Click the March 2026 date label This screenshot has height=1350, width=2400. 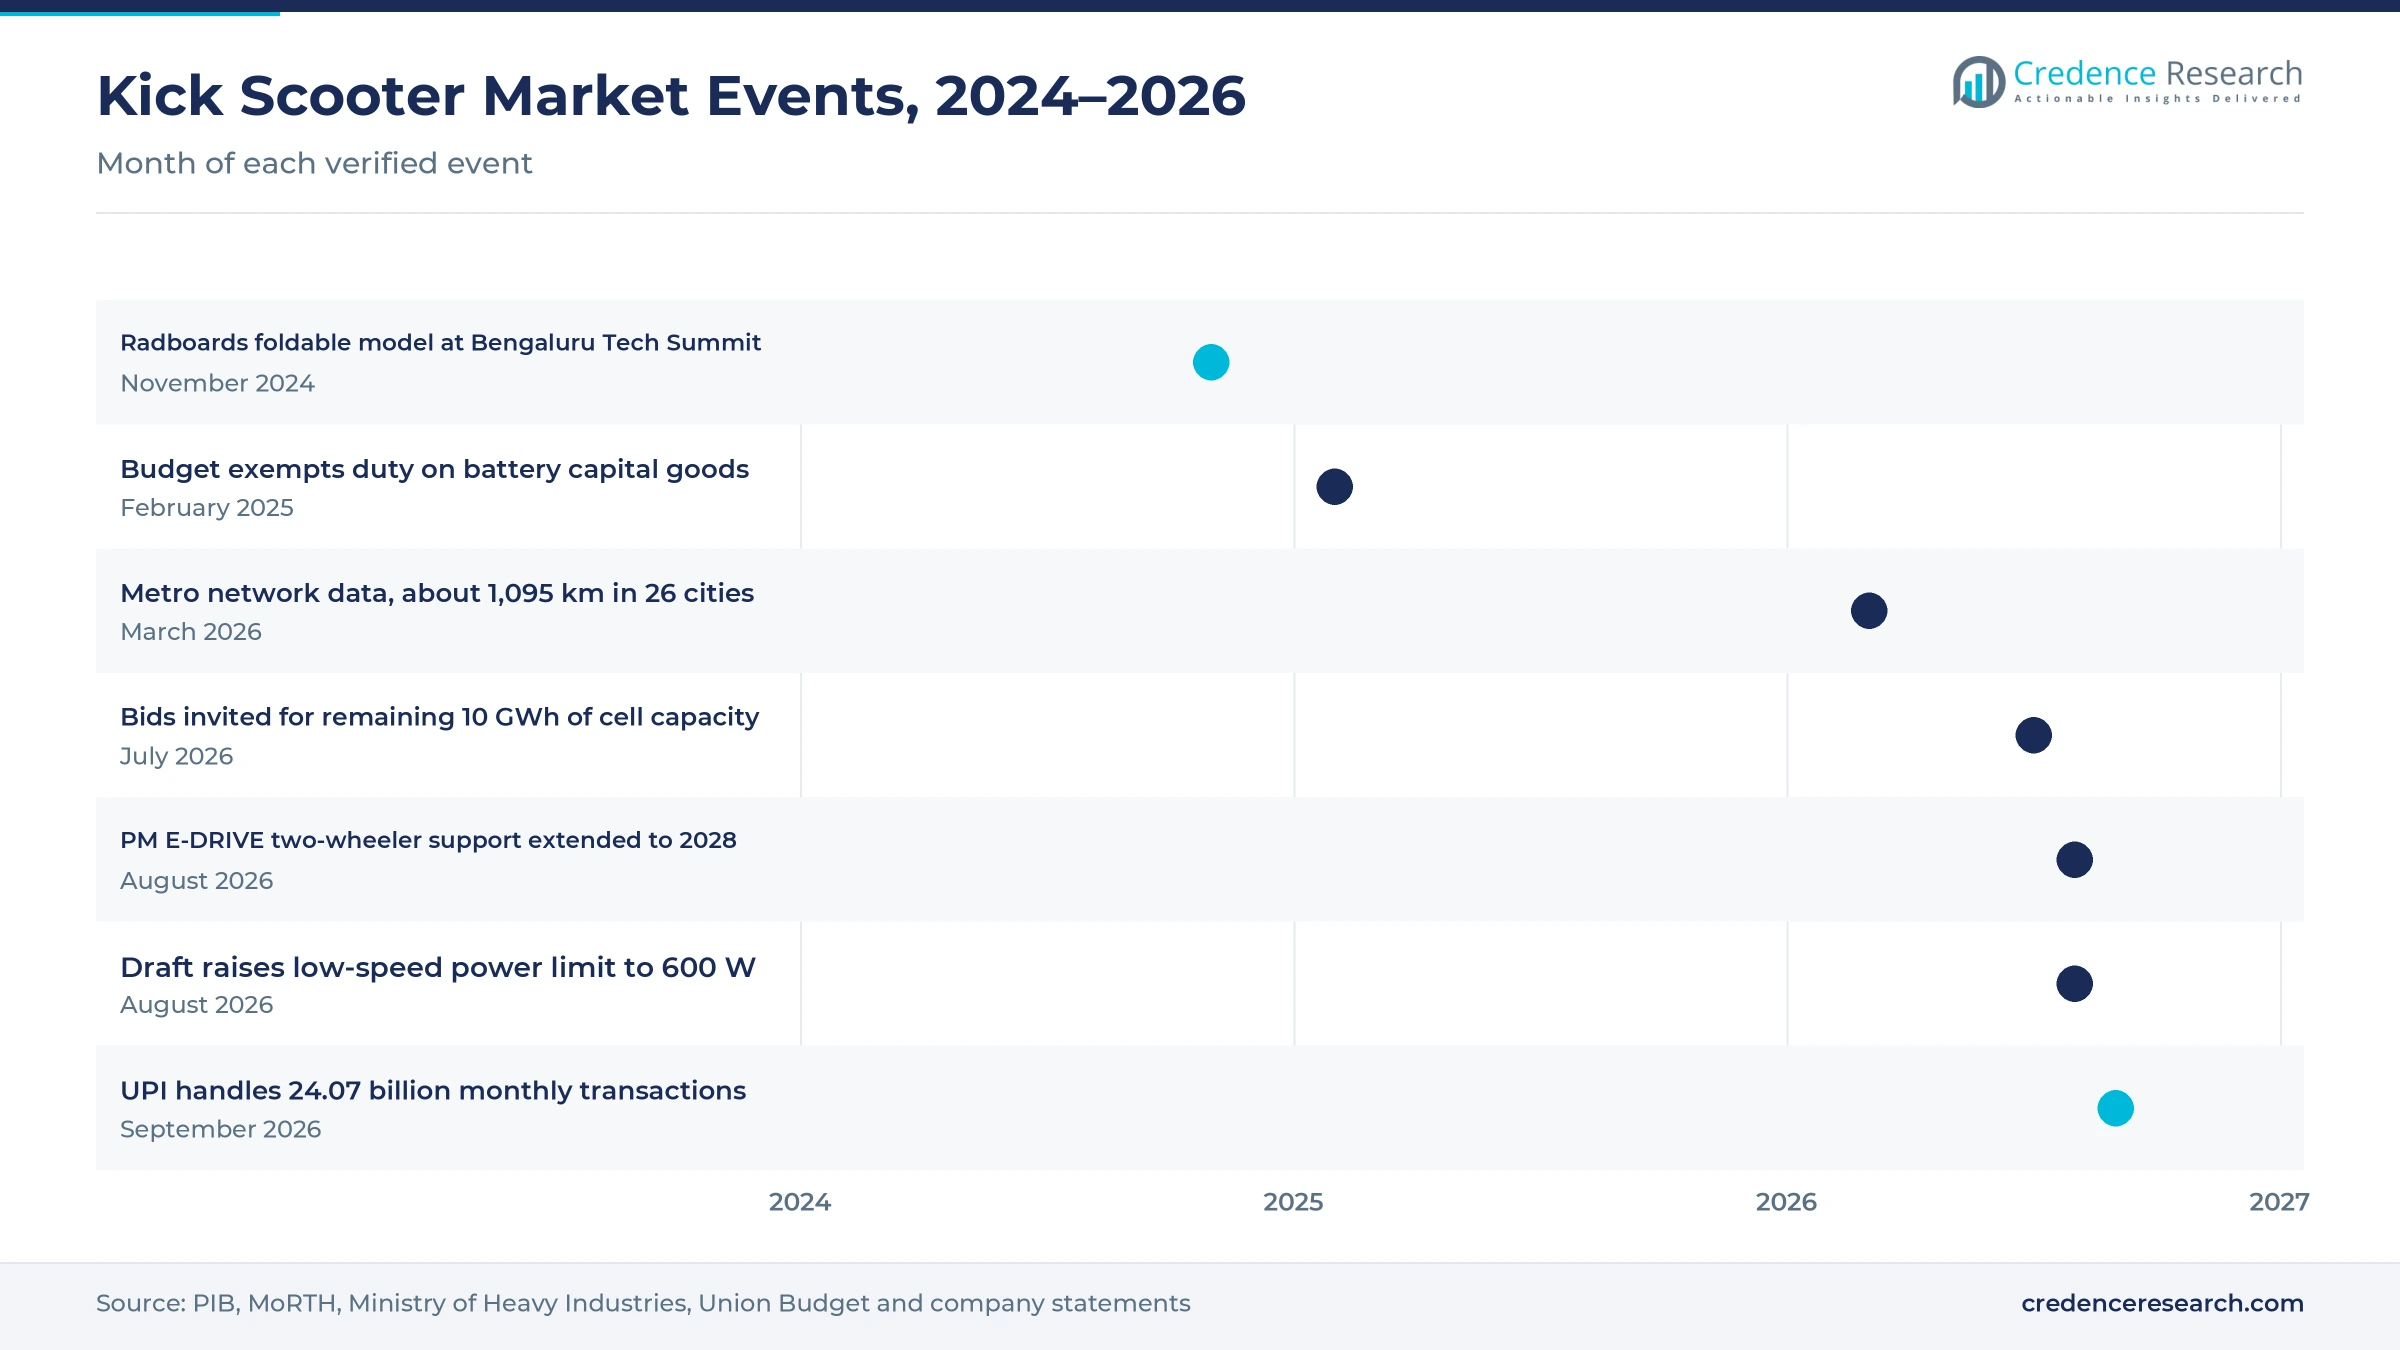[x=191, y=632]
